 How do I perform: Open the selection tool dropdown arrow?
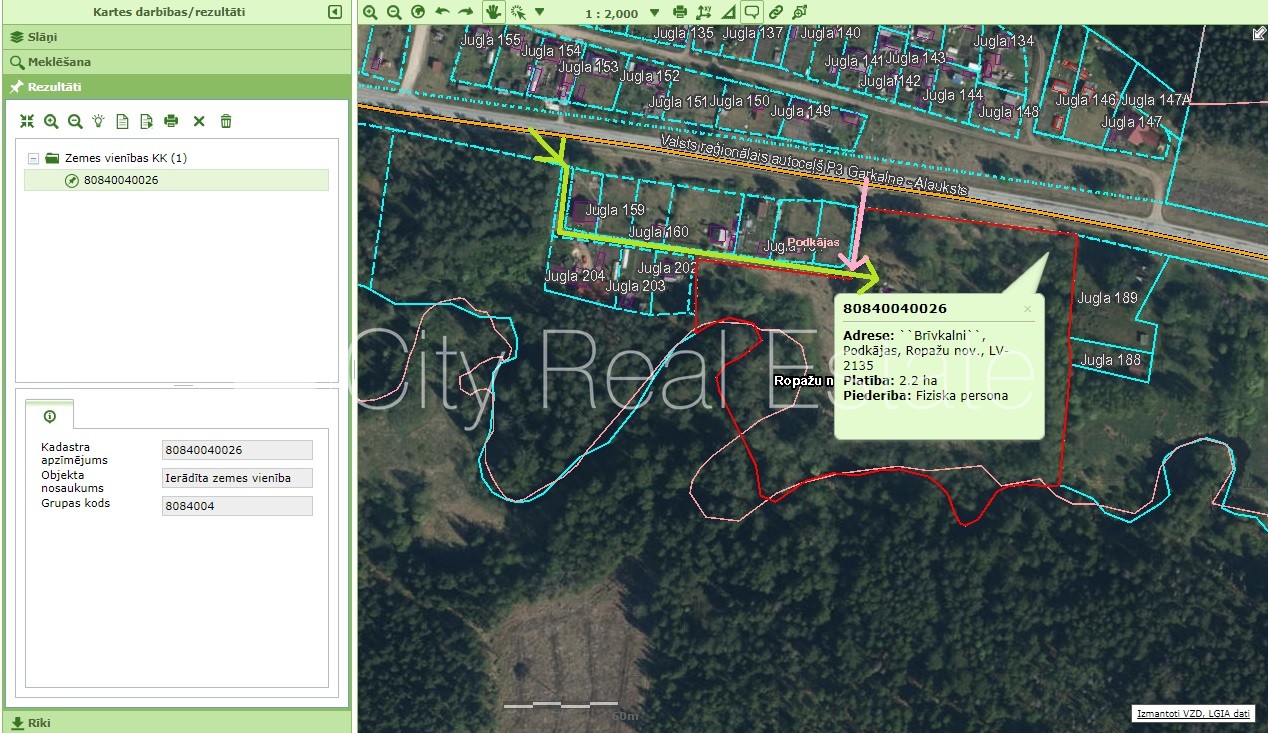pyautogui.click(x=540, y=12)
